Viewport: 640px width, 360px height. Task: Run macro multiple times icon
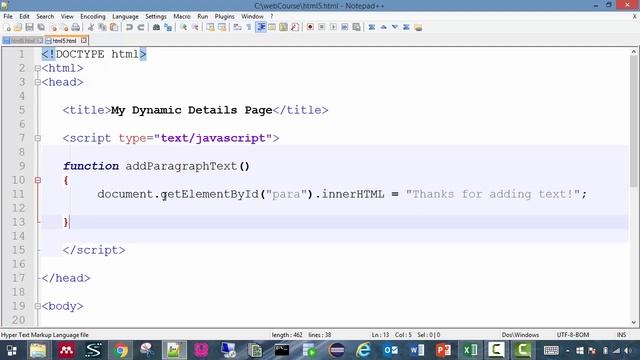click(x=344, y=27)
